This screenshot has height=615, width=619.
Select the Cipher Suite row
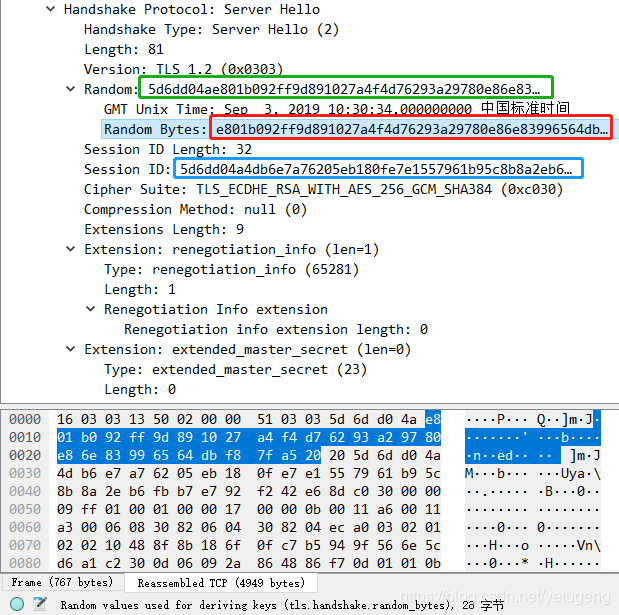point(323,189)
